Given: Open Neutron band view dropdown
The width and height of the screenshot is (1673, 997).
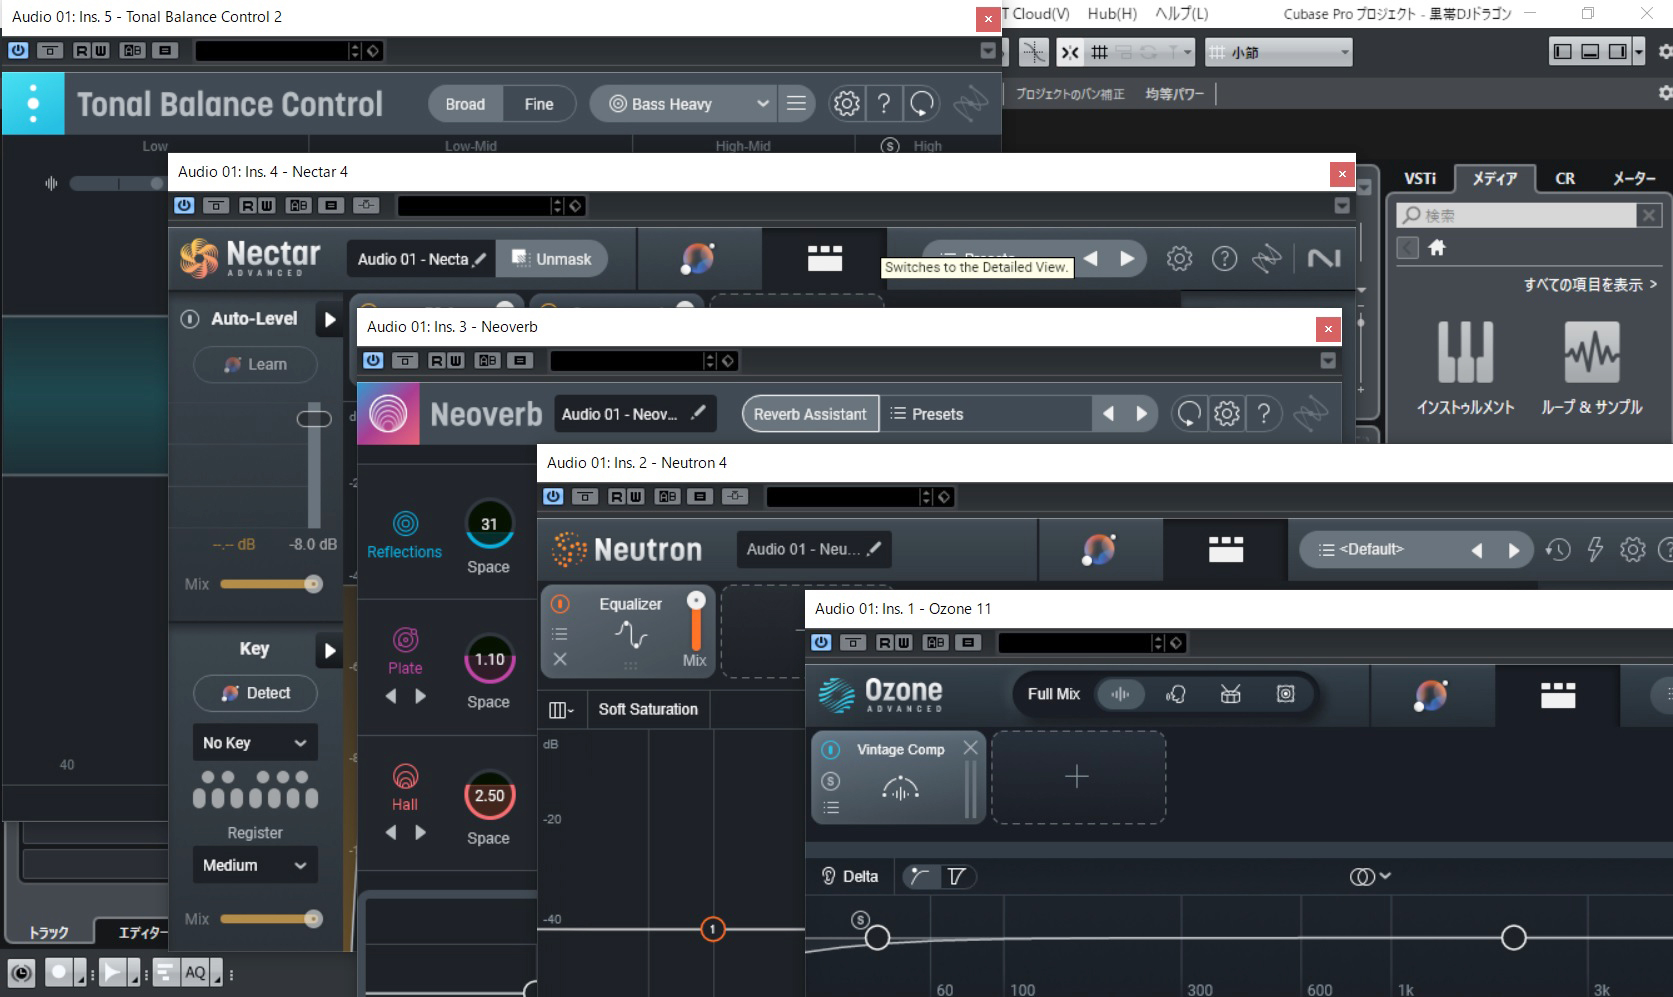Looking at the screenshot, I should coord(561,710).
